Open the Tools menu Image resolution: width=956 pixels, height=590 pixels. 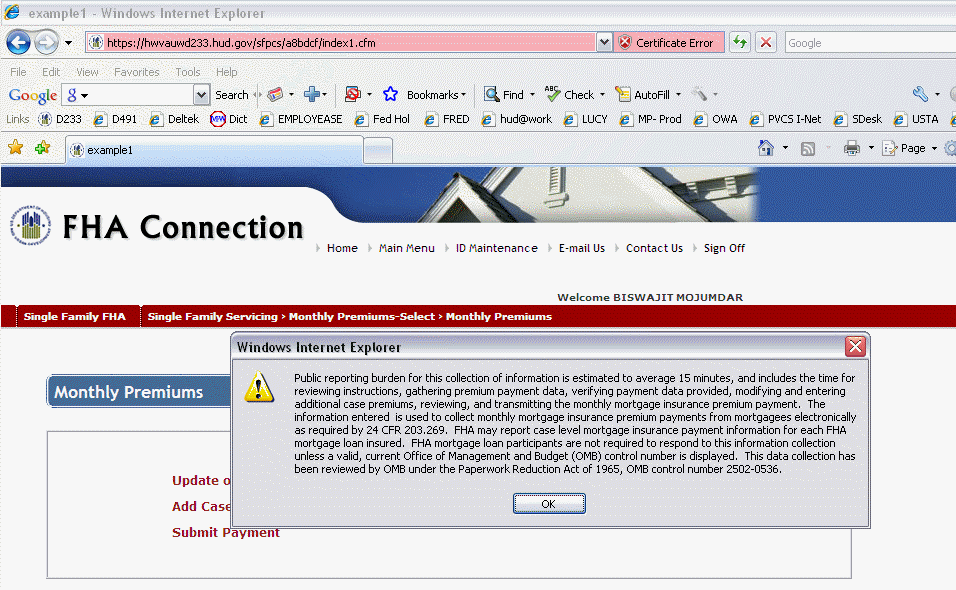click(187, 72)
